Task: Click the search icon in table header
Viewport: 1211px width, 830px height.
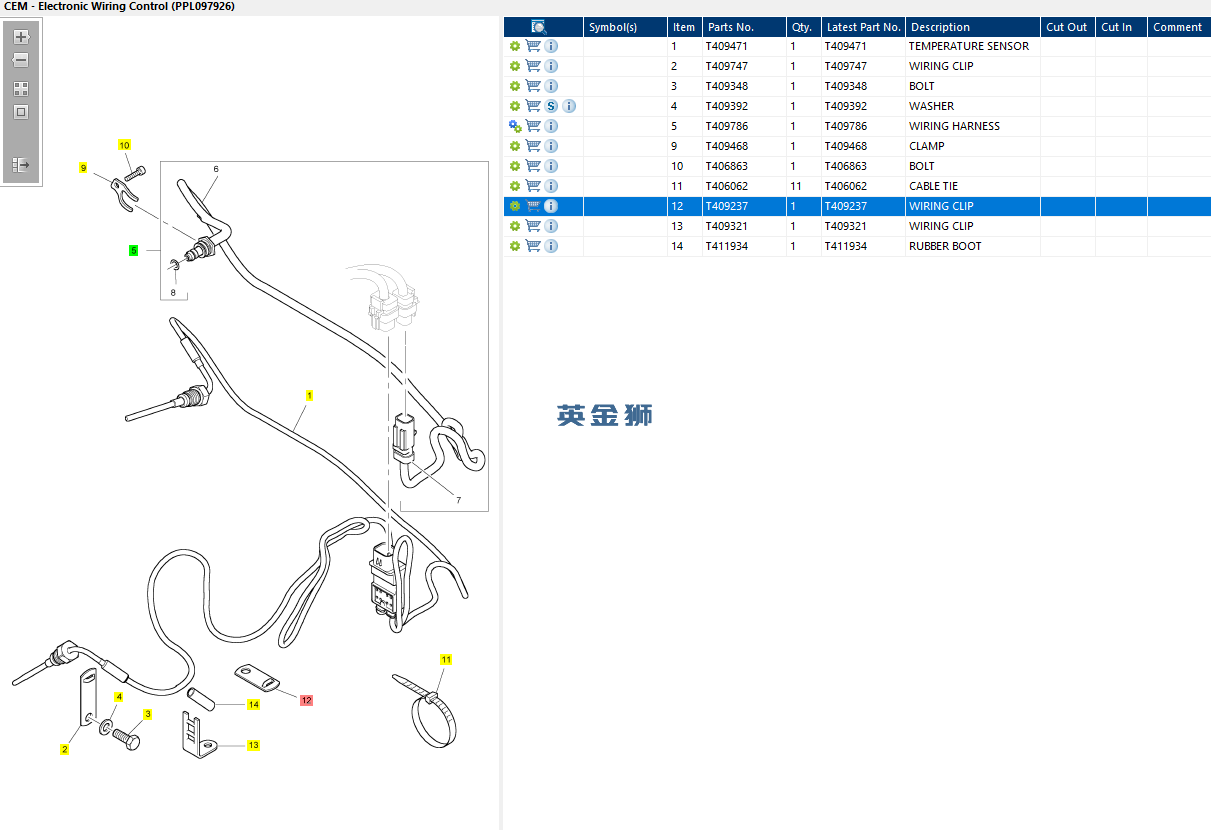Action: point(538,27)
